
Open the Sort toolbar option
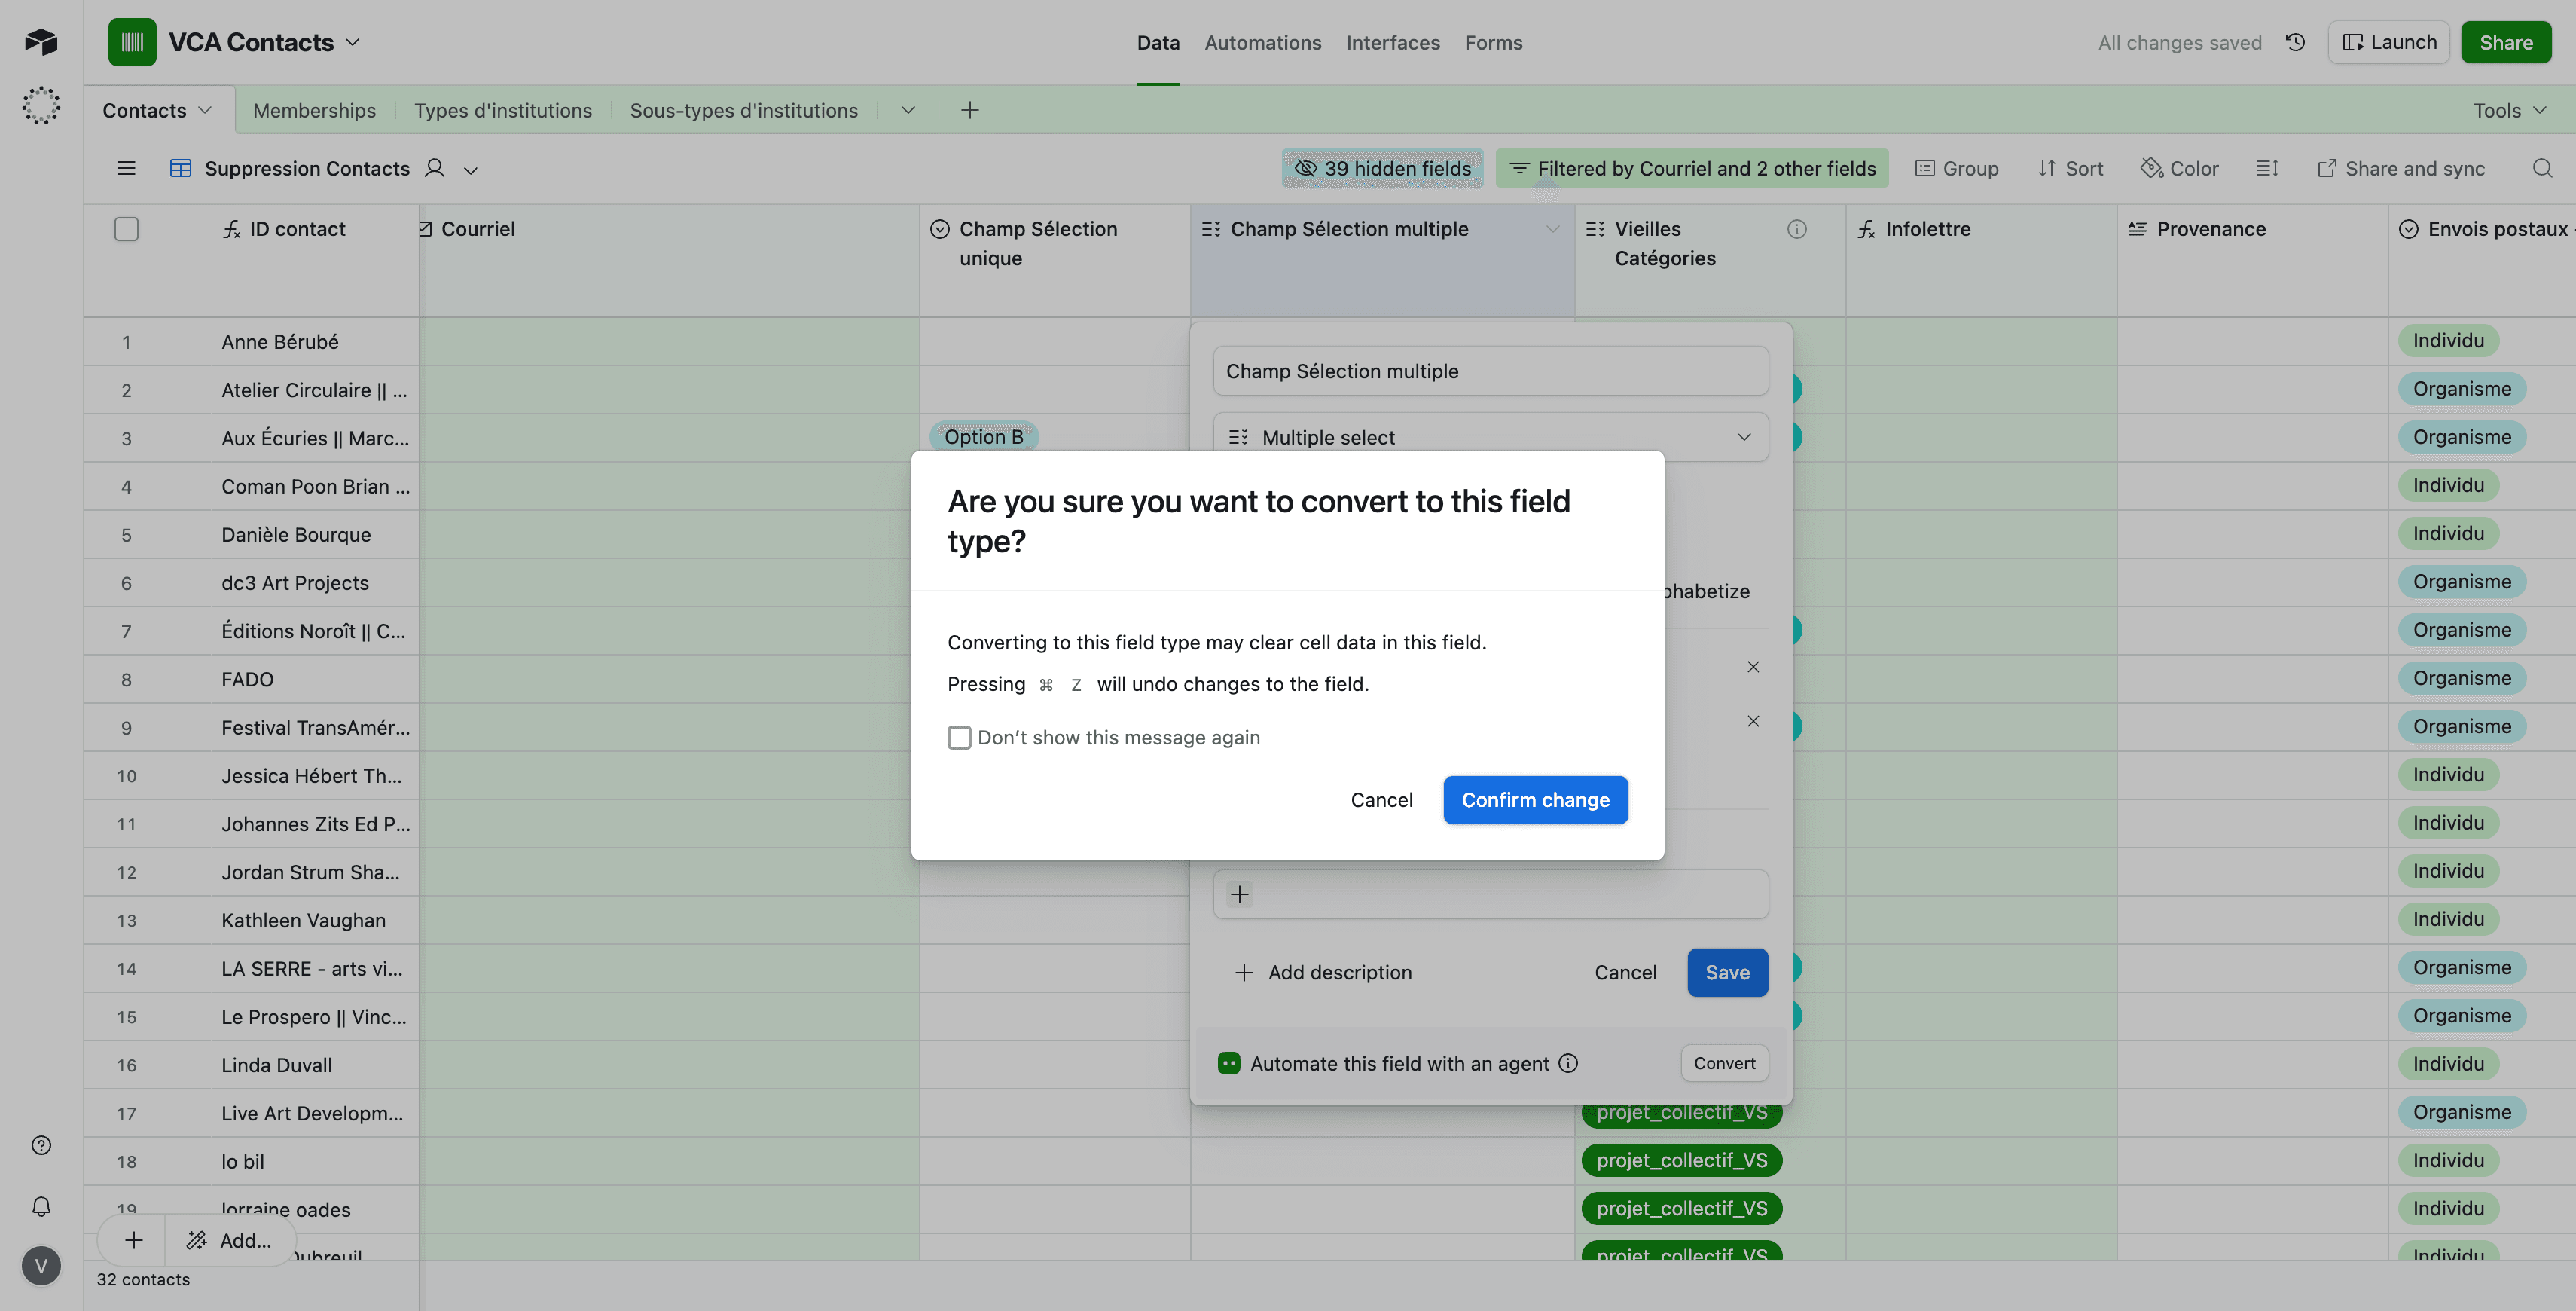(2070, 168)
